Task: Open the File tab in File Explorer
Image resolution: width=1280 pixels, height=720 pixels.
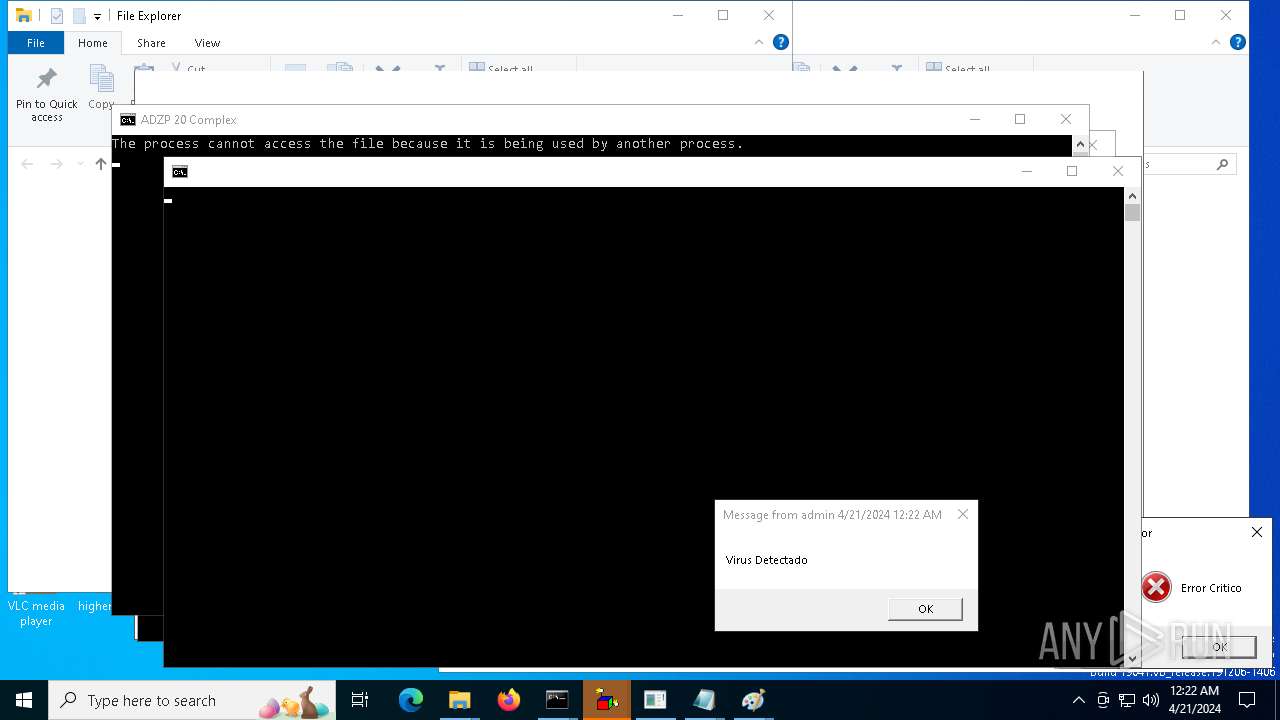Action: coord(35,43)
